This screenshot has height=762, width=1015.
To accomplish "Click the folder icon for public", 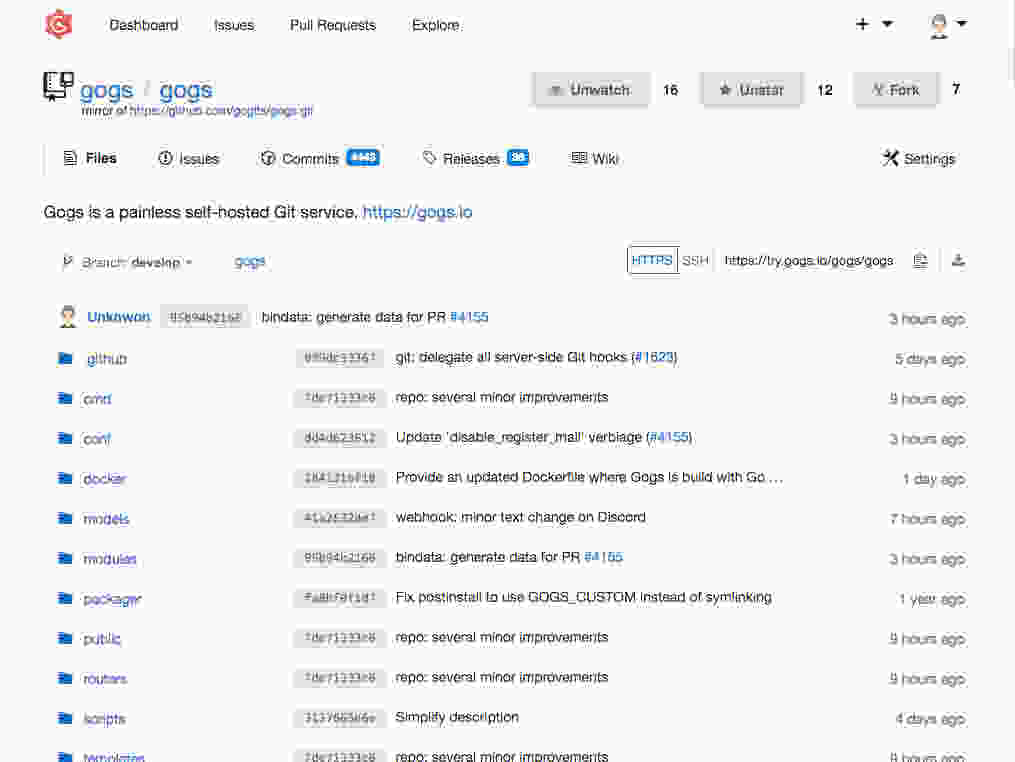I will pos(65,638).
